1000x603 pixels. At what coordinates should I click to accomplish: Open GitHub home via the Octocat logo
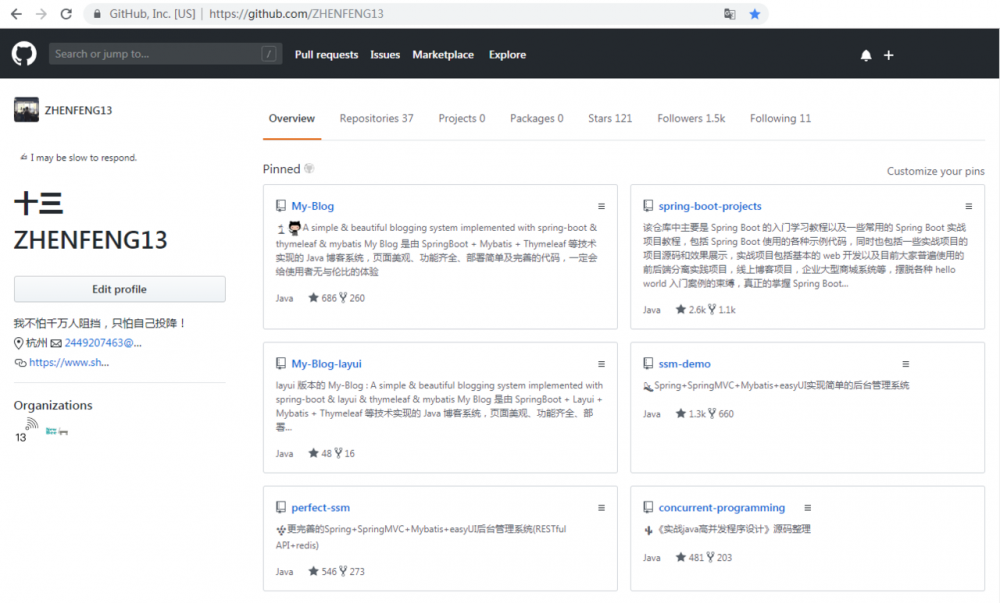(23, 54)
